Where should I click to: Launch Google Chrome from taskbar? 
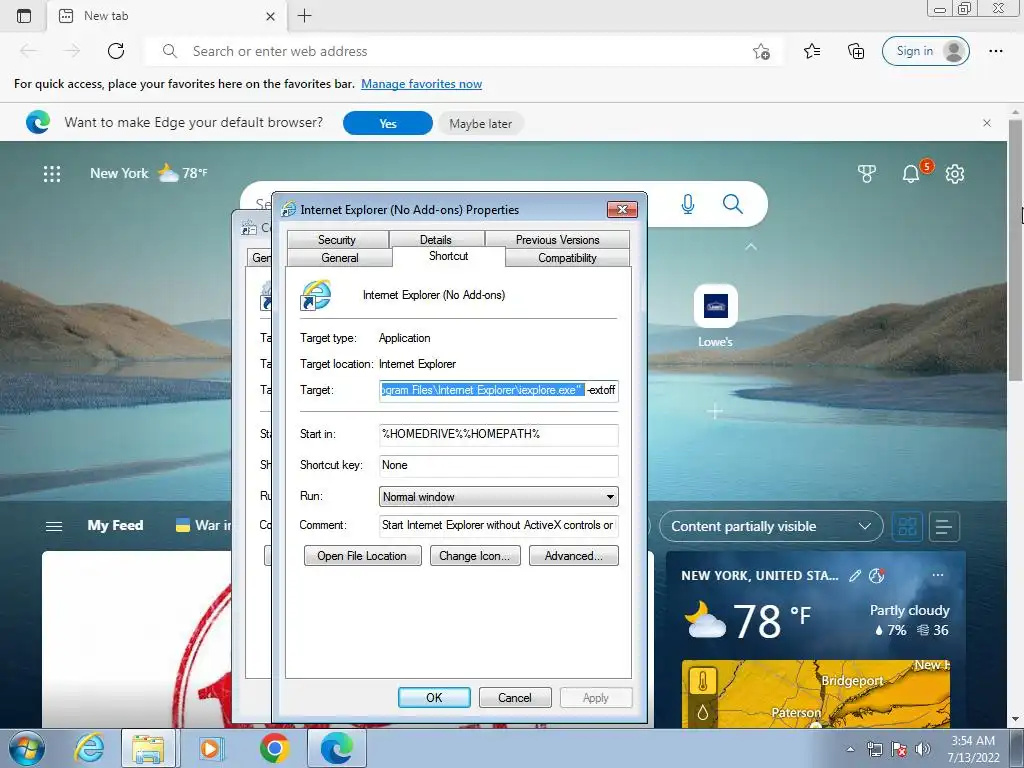[274, 748]
